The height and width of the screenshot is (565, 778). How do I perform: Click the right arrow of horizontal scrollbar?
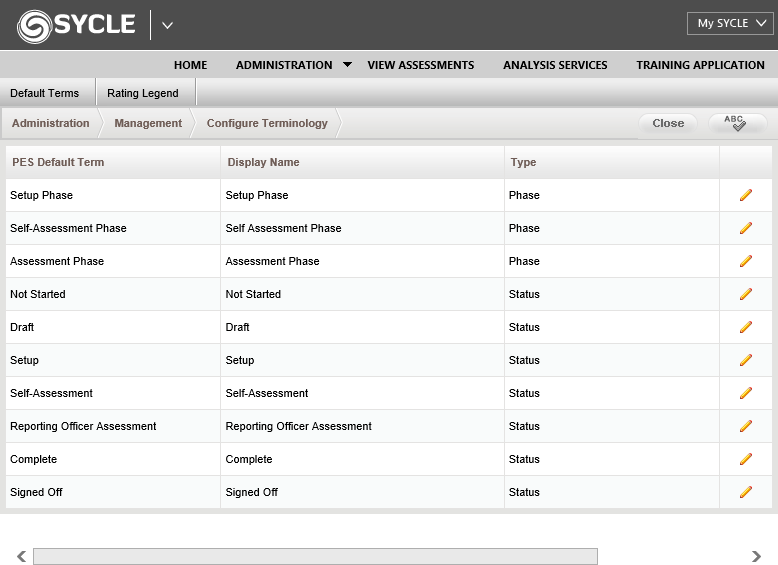756,556
